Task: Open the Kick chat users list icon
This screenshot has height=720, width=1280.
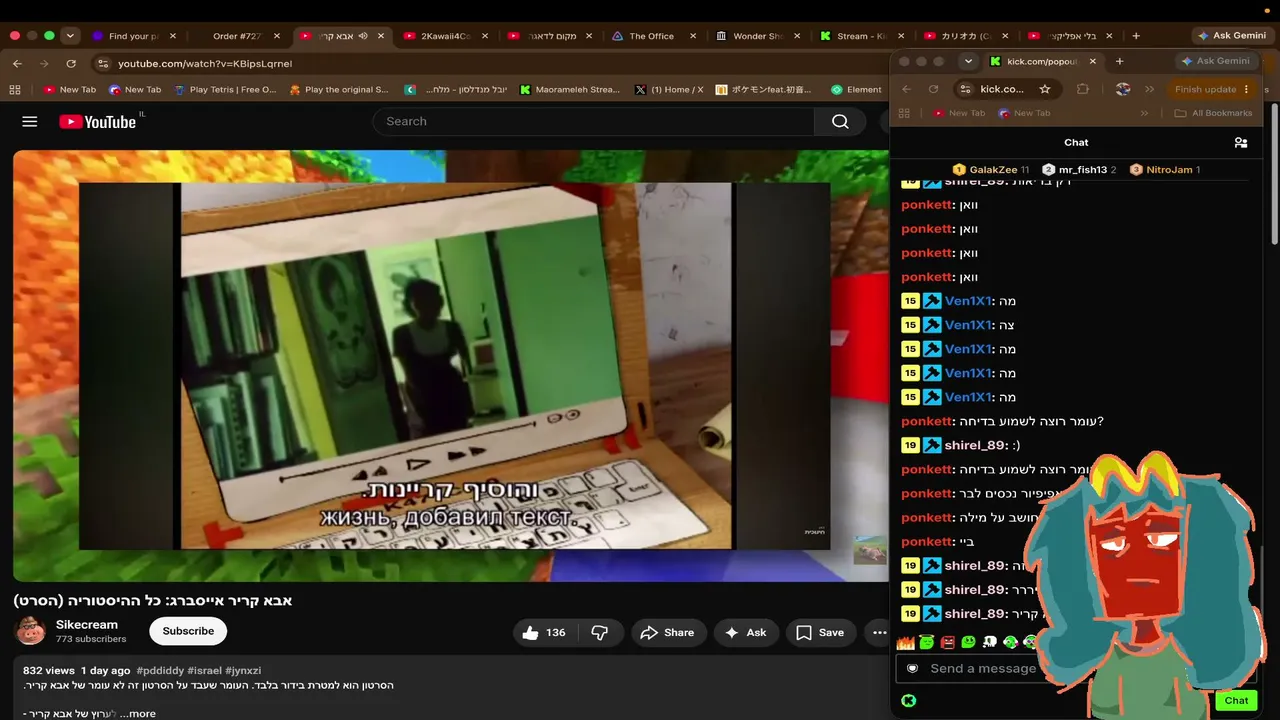Action: [x=1241, y=142]
